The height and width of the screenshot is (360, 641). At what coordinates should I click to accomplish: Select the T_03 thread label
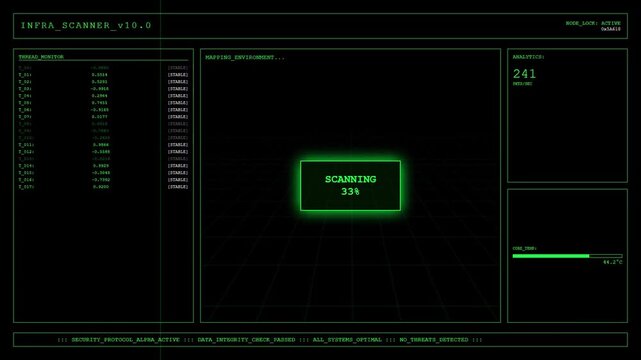pyautogui.click(x=25, y=89)
